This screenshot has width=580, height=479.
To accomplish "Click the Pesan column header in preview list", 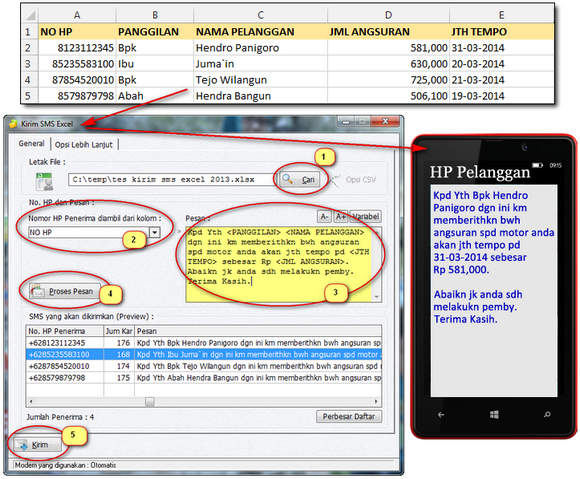I will pyautogui.click(x=258, y=331).
